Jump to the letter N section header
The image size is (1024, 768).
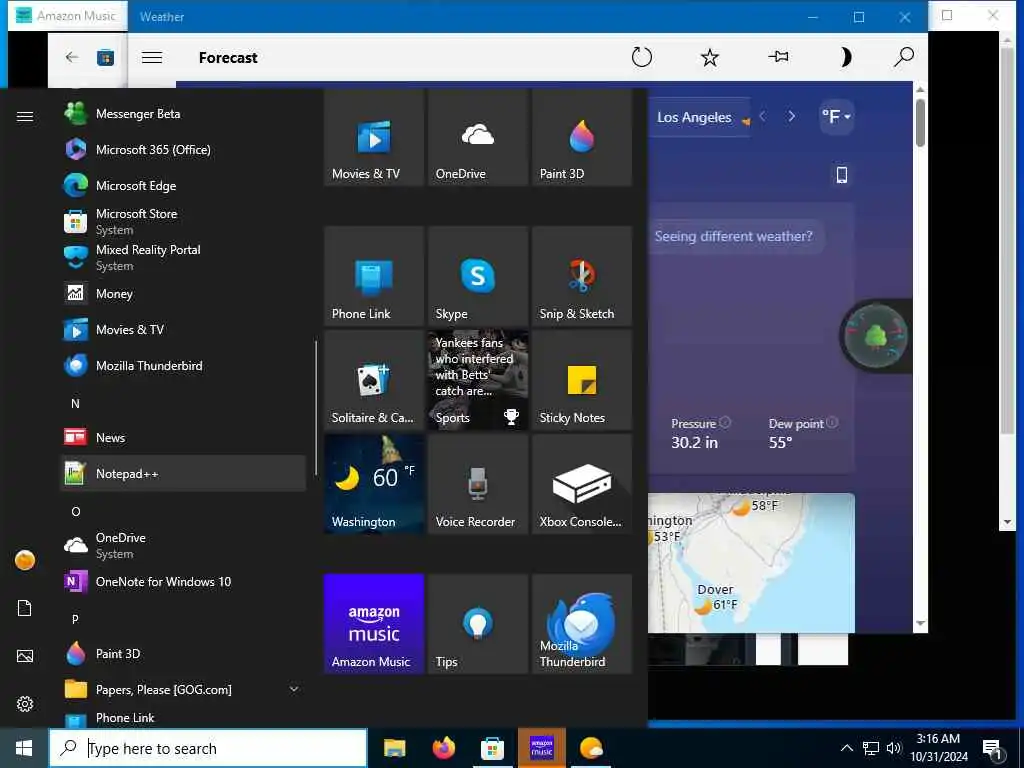(x=75, y=404)
